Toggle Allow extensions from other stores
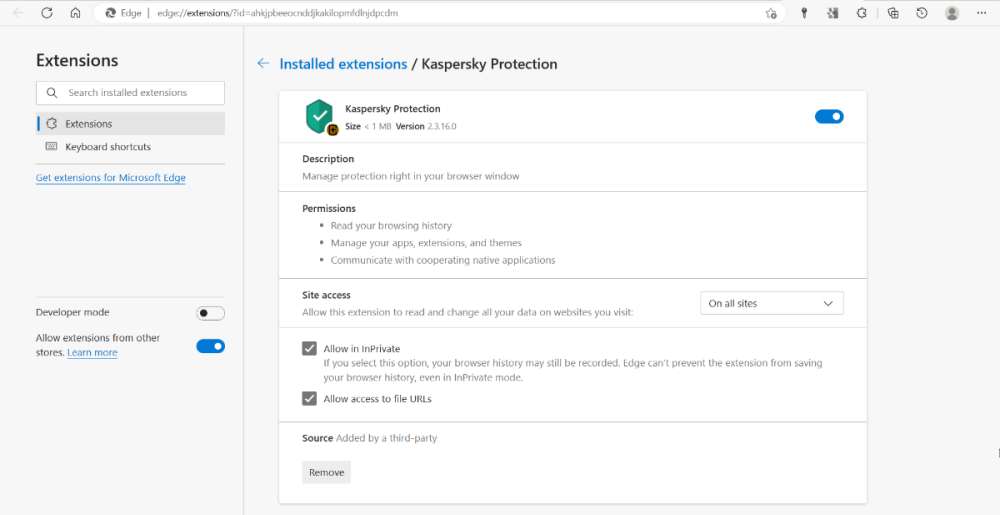The height and width of the screenshot is (515, 1000). click(x=210, y=346)
